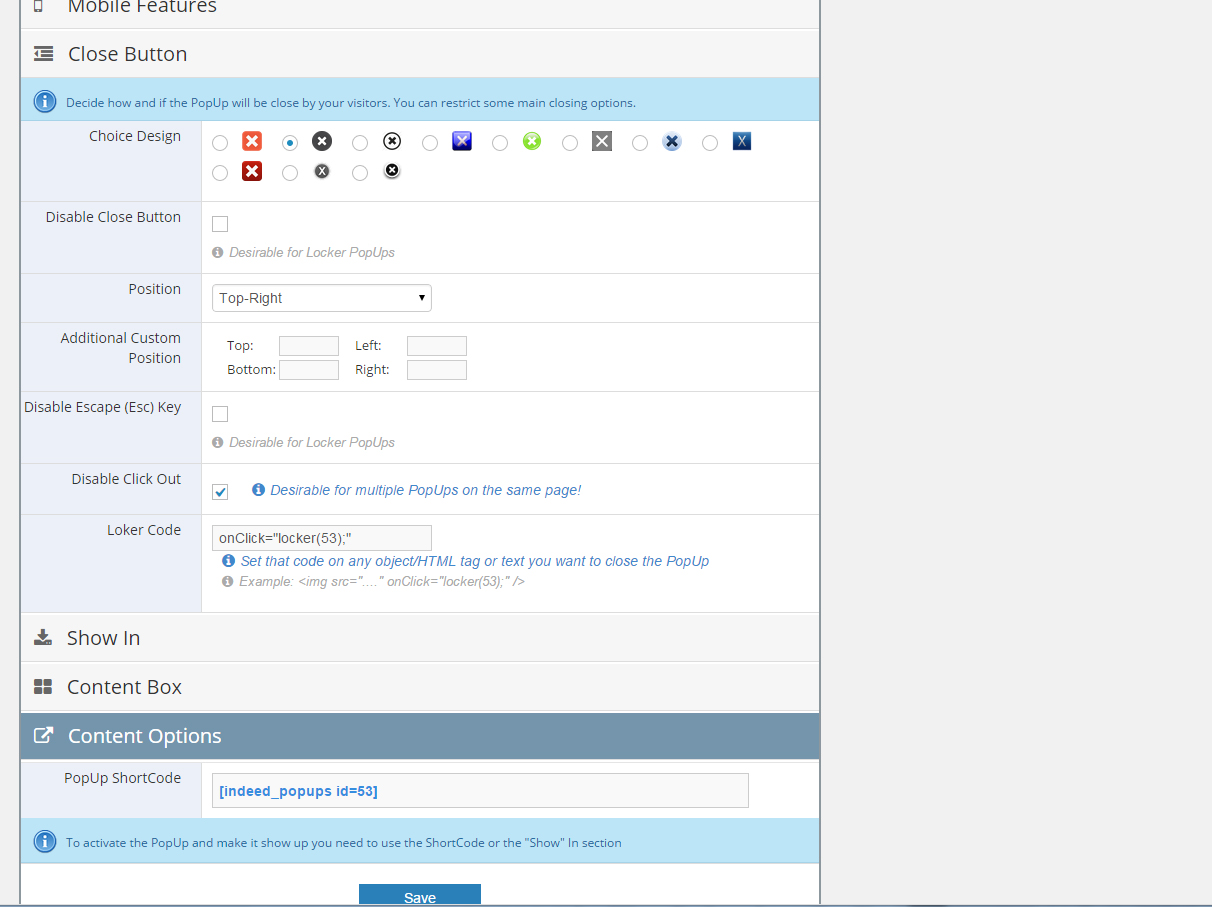Image resolution: width=1212 pixels, height=907 pixels.
Task: Collapse the Content Options section header
Action: point(144,736)
